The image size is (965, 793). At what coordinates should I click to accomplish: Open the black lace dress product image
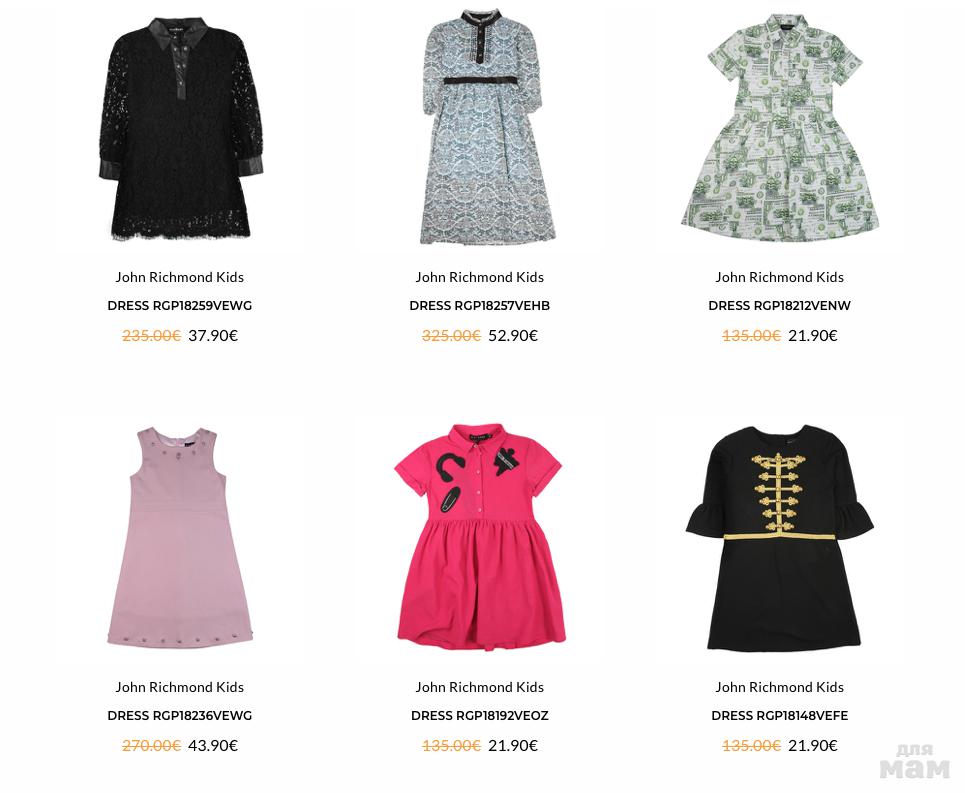tap(180, 128)
